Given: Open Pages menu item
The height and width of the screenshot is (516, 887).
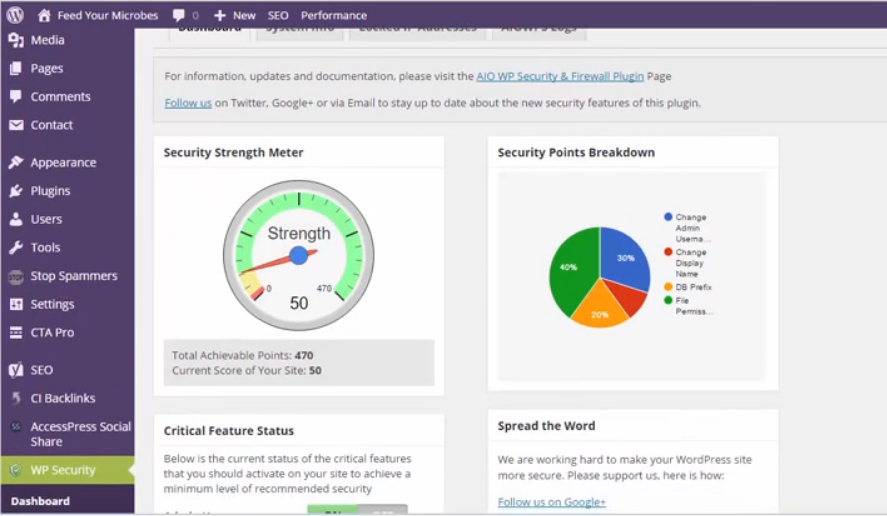Looking at the screenshot, I should coord(47,68).
